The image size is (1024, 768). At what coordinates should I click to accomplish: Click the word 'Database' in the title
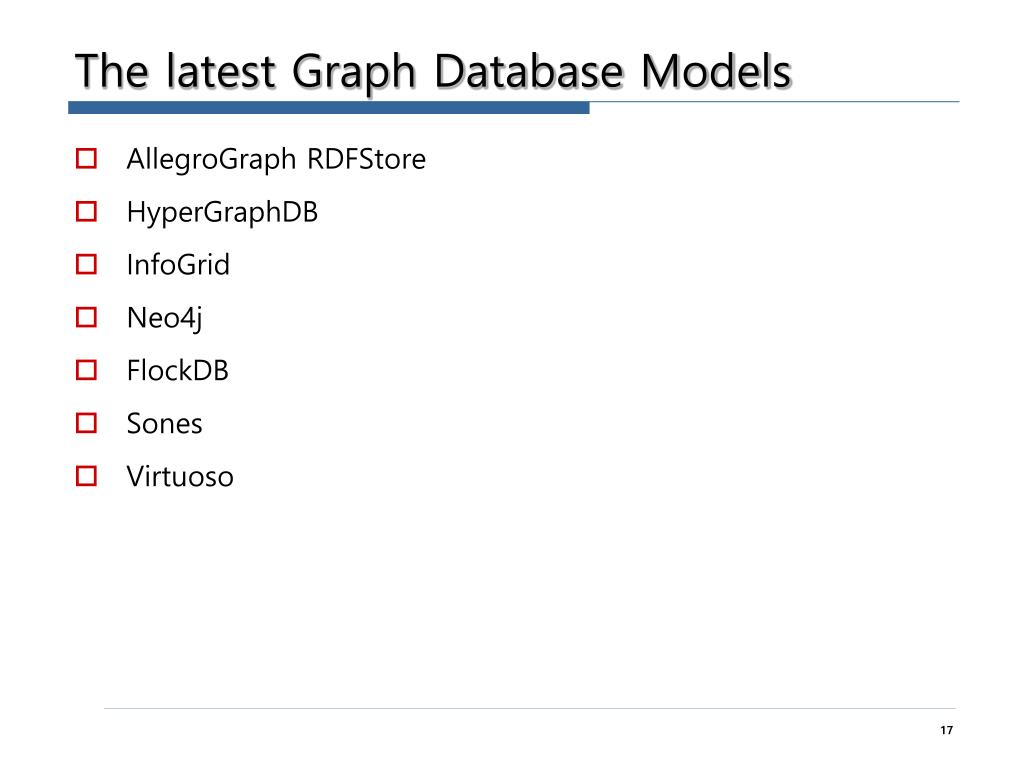click(528, 71)
